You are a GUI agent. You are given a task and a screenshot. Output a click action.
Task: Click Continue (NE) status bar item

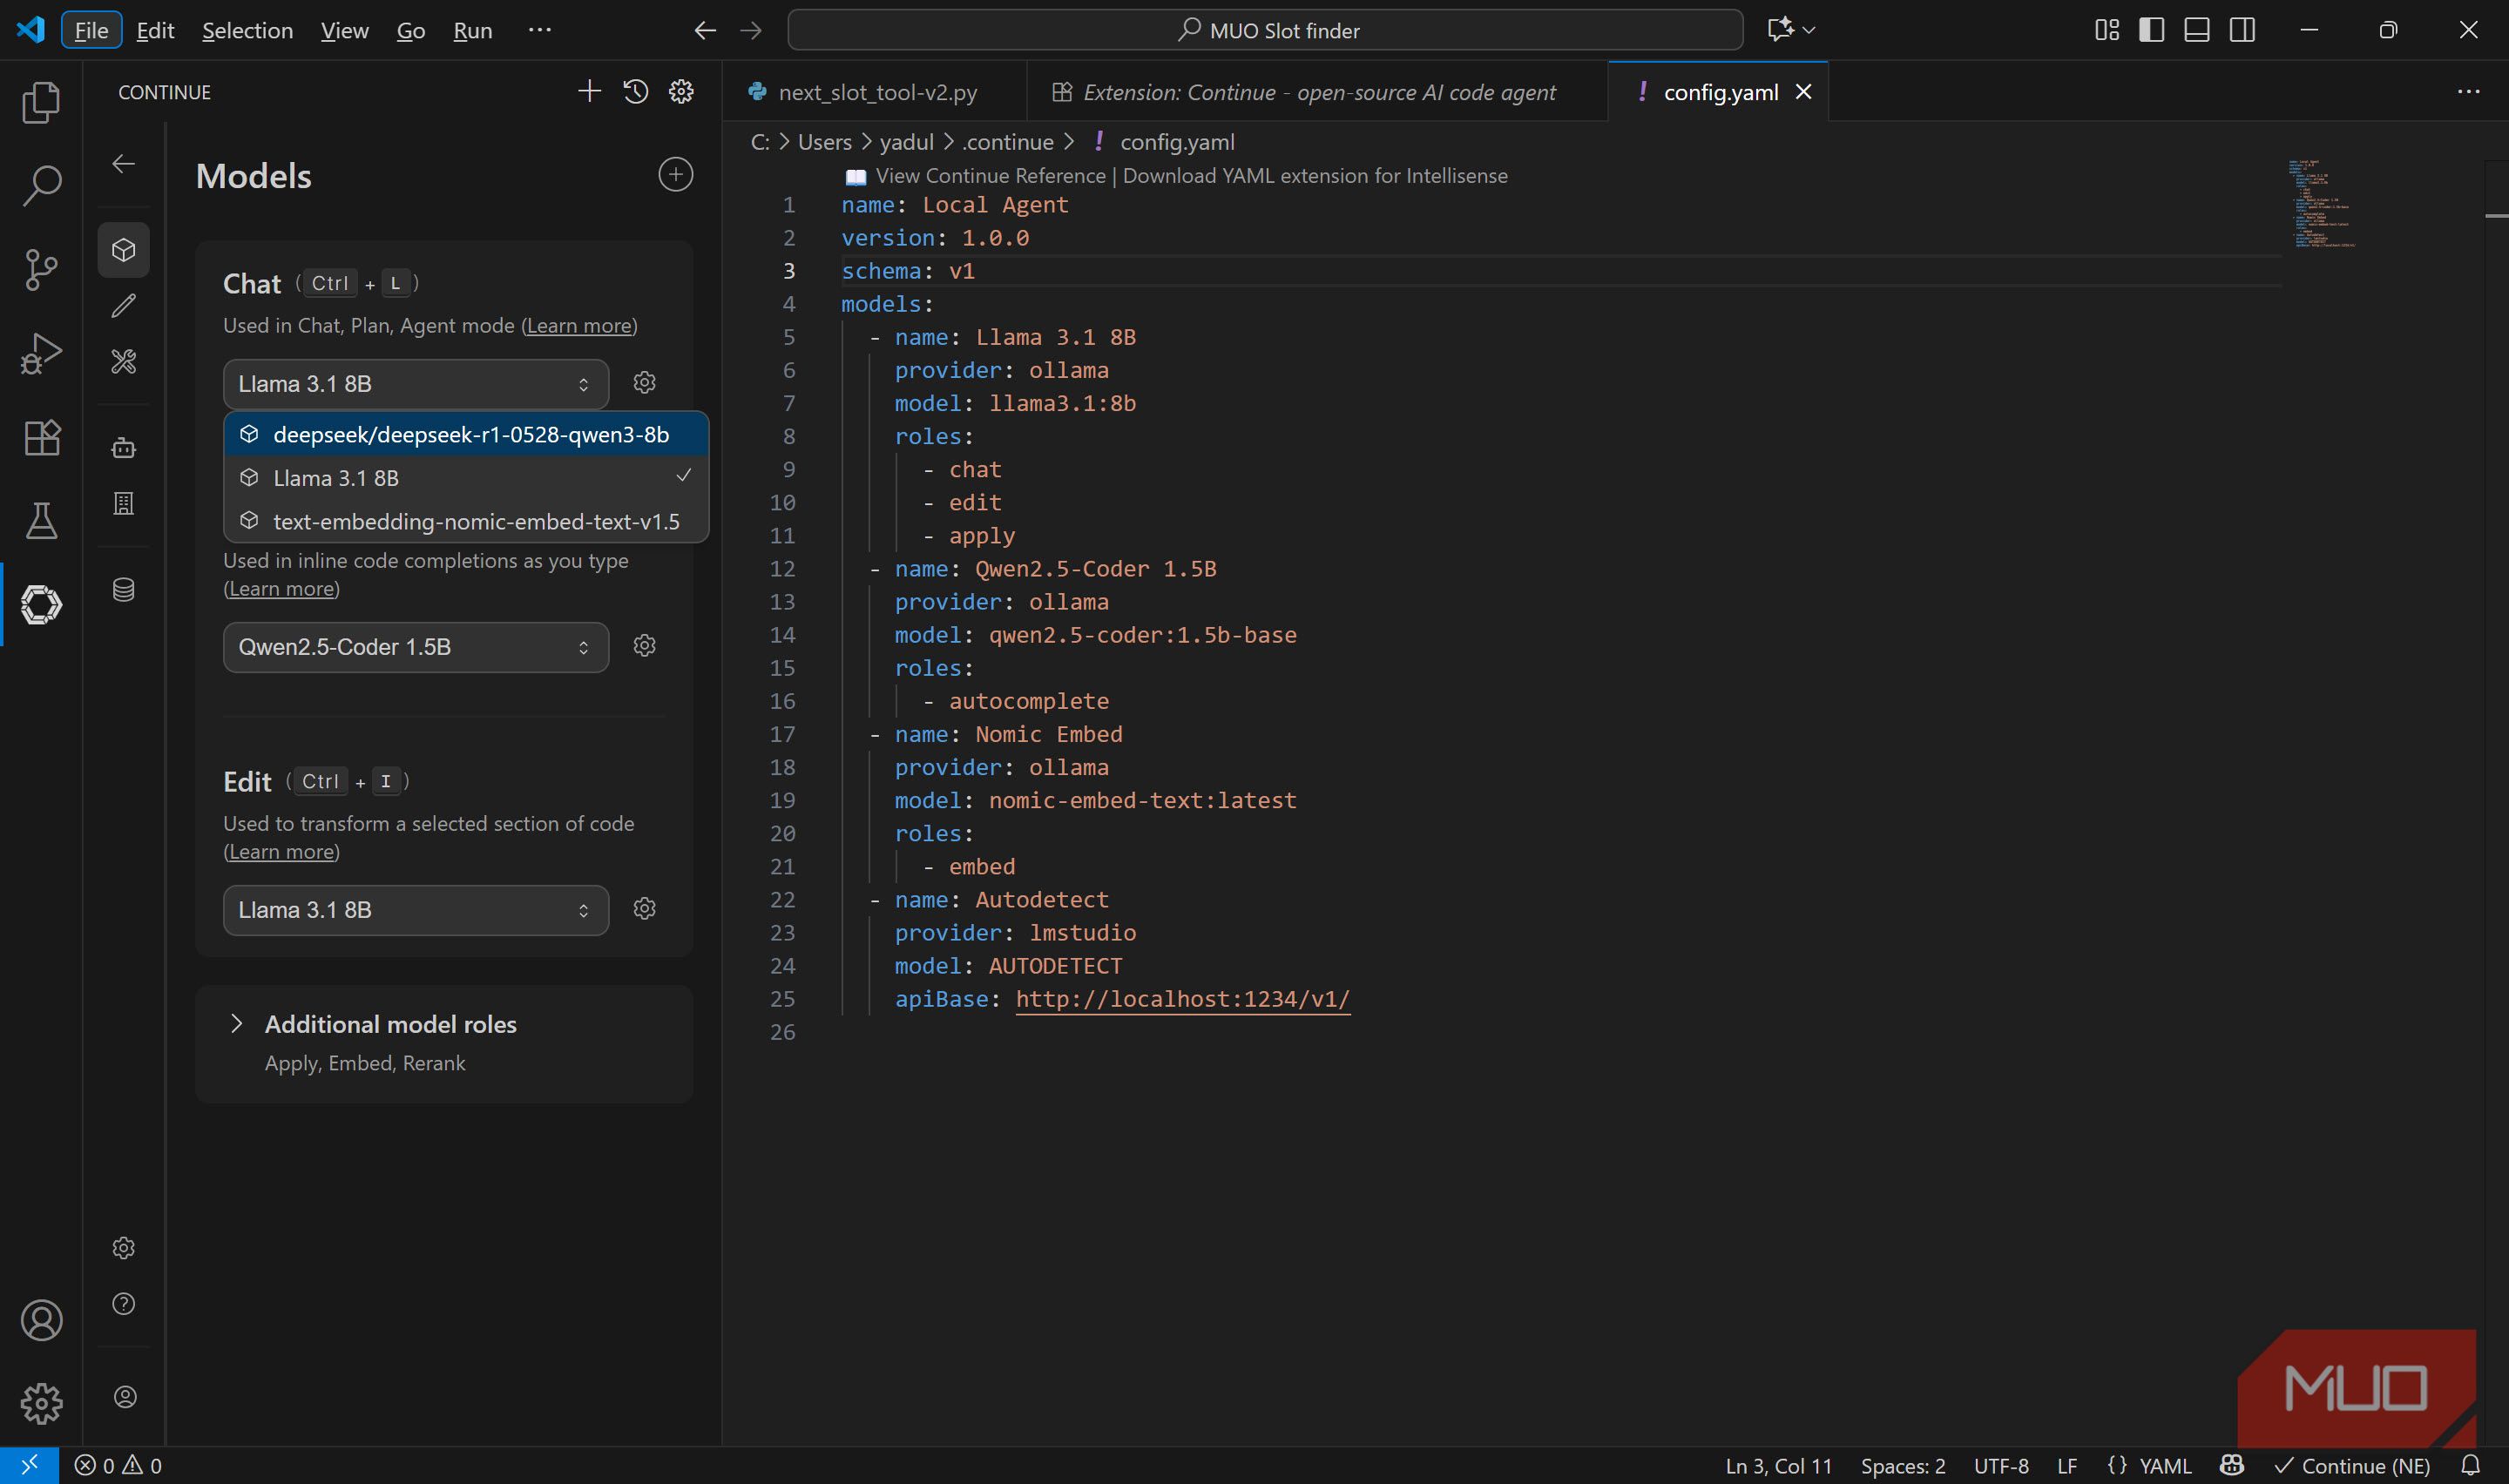(x=2352, y=1466)
